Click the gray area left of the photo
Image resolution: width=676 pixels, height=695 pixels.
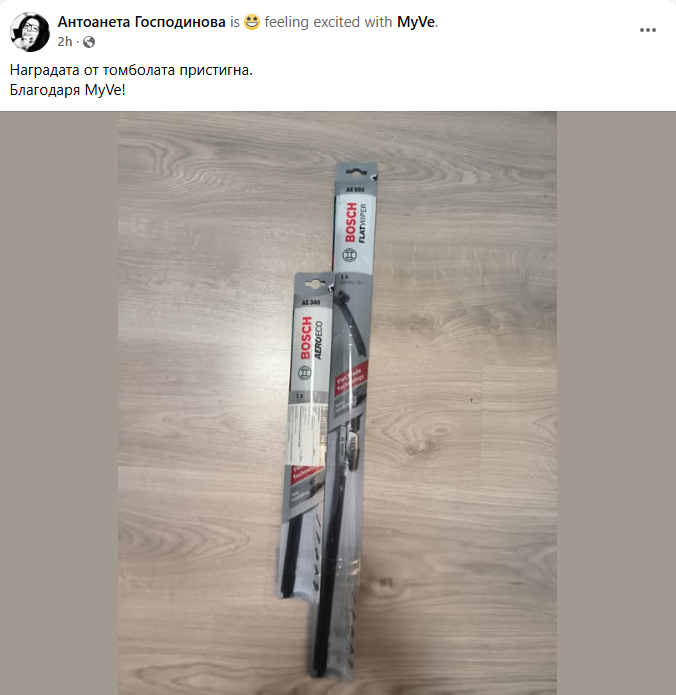(x=59, y=403)
